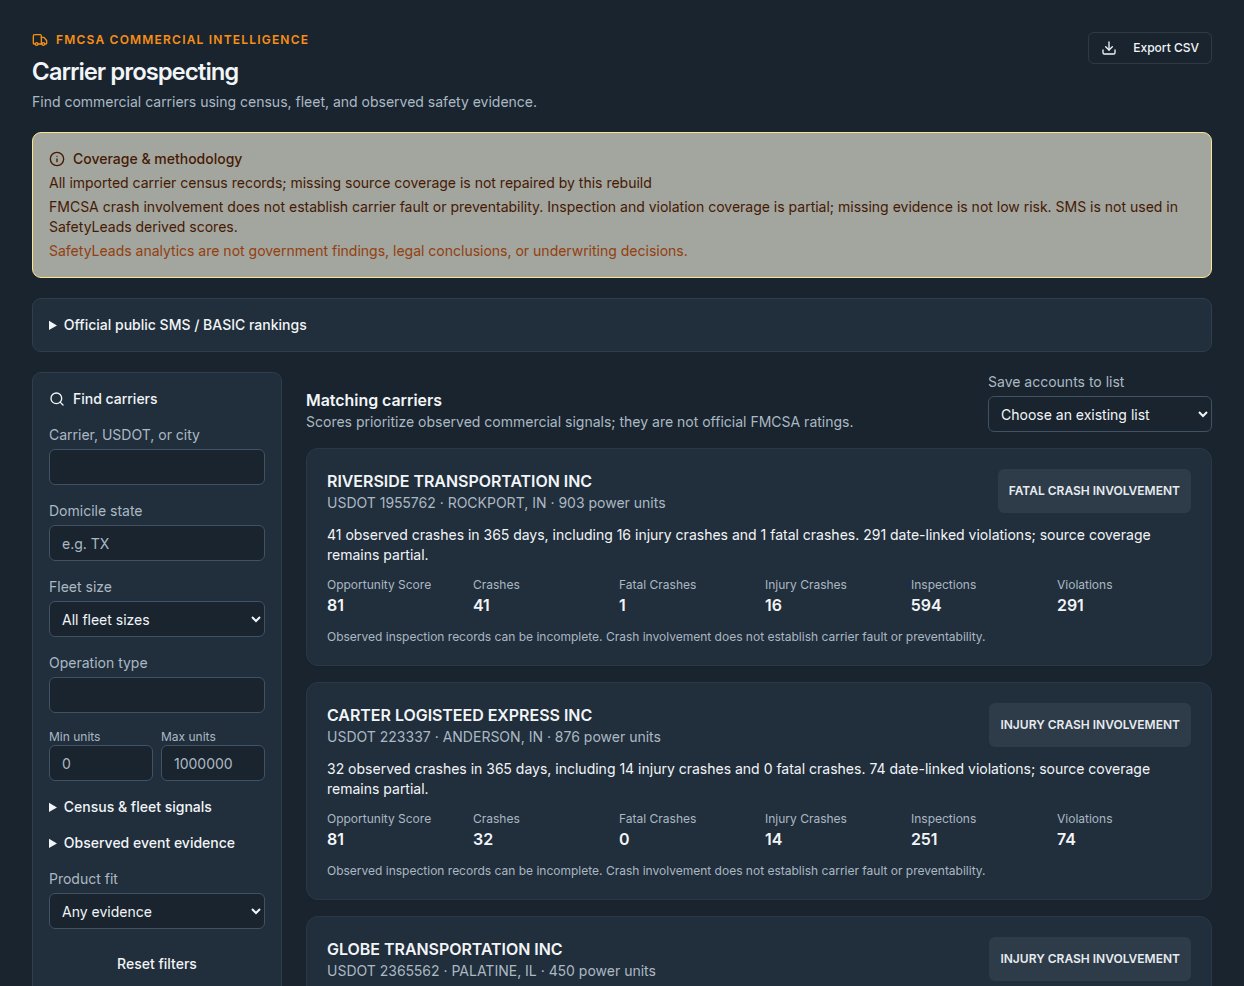Viewport: 1244px width, 986px height.
Task: Reset all carrier filters
Action: 157,964
